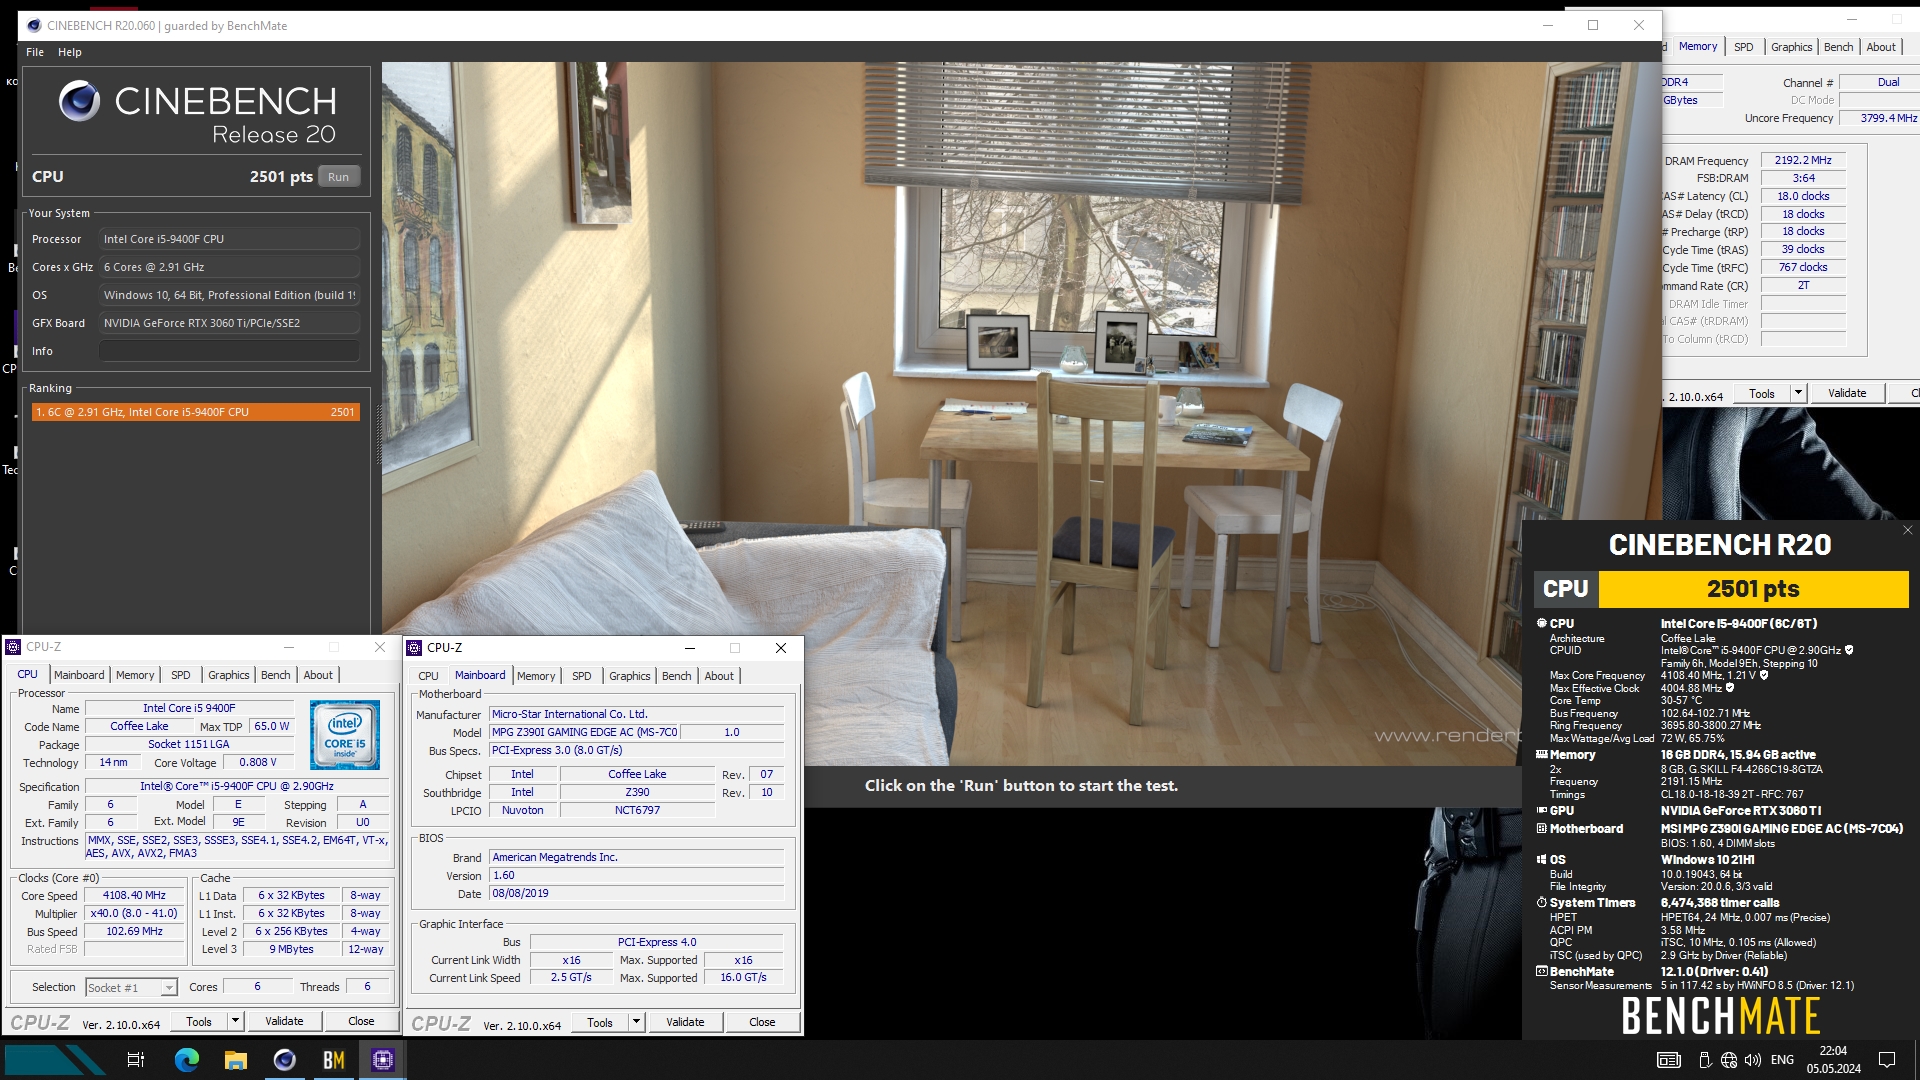The height and width of the screenshot is (1080, 1920).
Task: Click the tray USB/safely remove icon
Action: click(1705, 1060)
